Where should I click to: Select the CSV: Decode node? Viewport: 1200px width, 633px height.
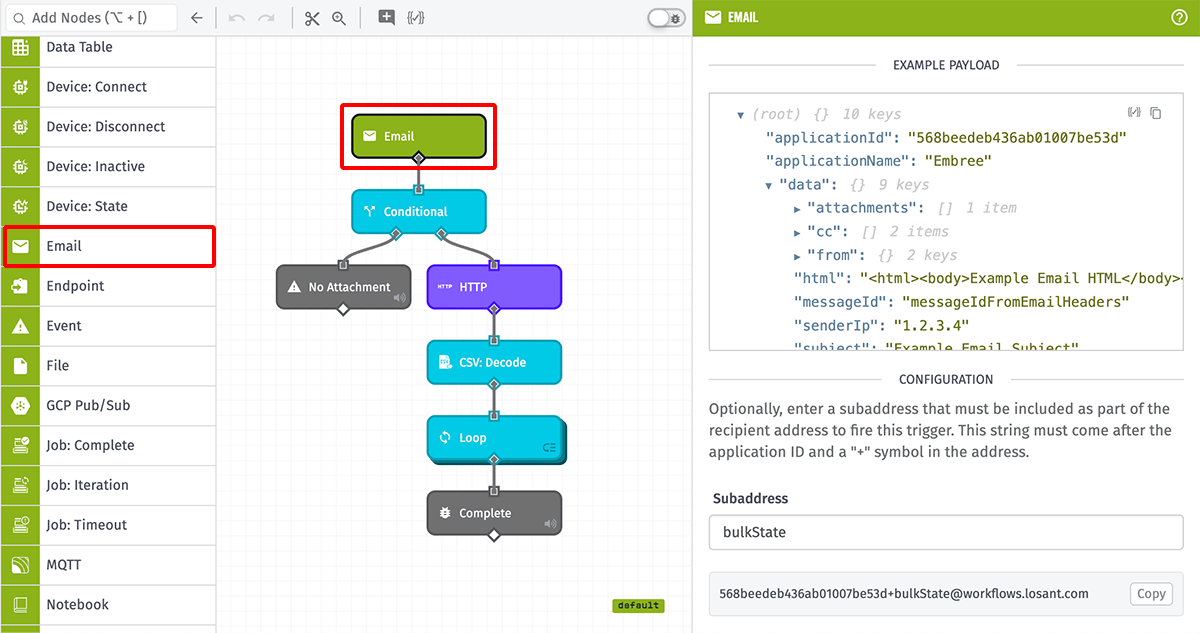494,362
